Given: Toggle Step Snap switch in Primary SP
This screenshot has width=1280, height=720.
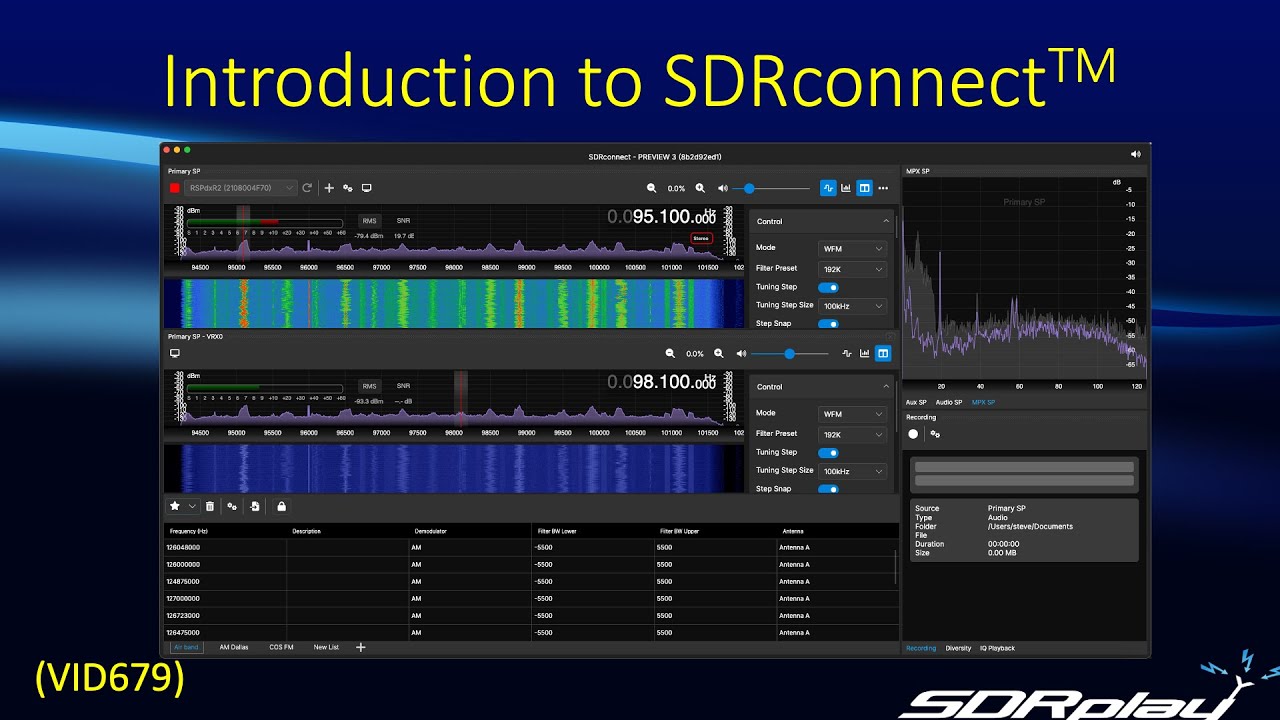Looking at the screenshot, I should (828, 324).
